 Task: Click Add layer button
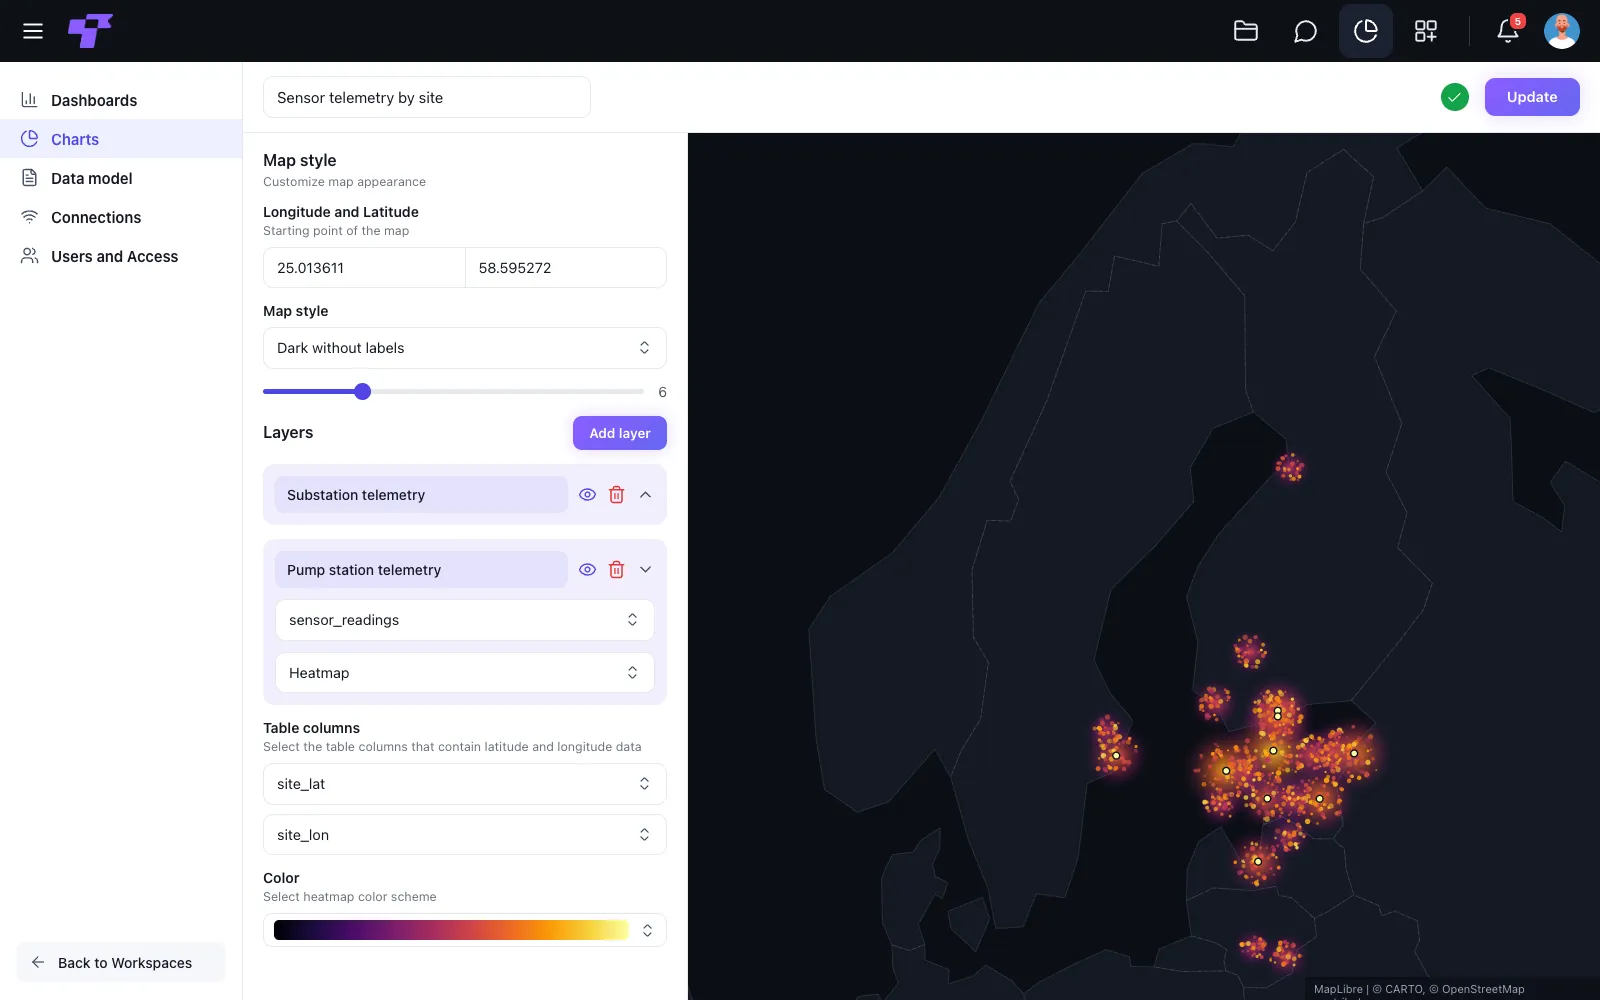620,433
